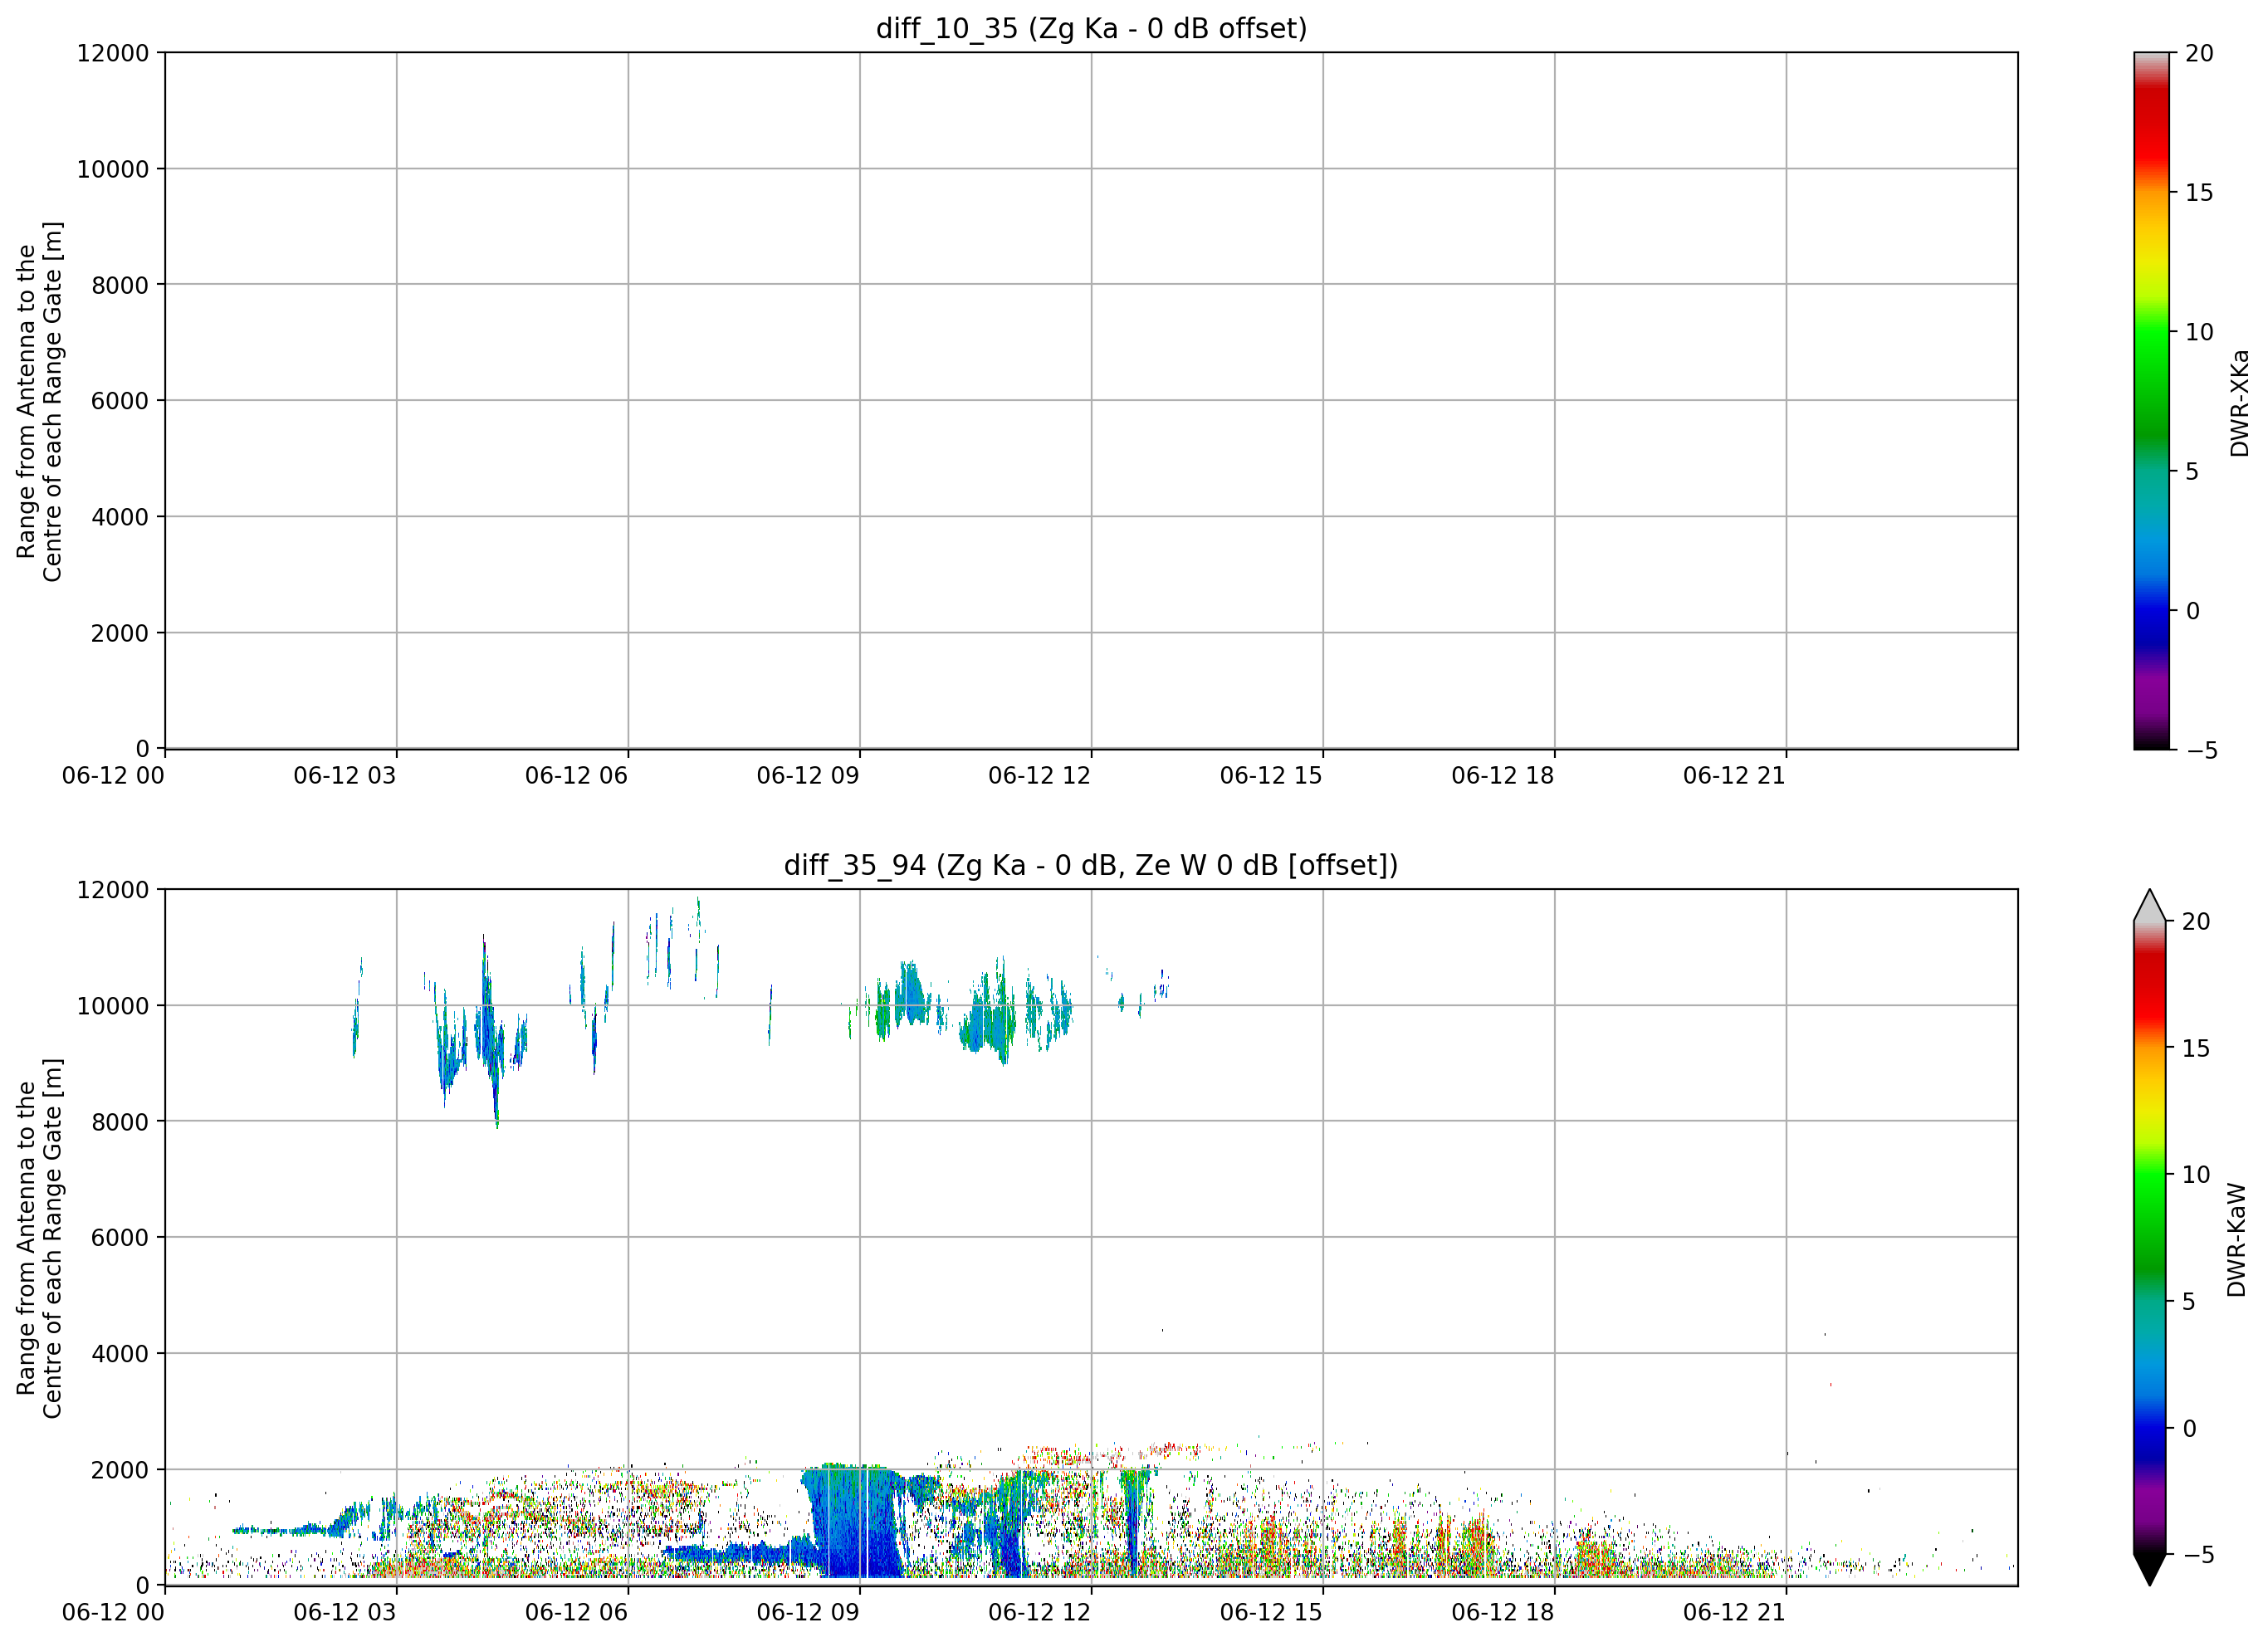Click the "06-12 03" x-tick under the diff_35_94 plot
The width and height of the screenshot is (2268, 1642).
(345, 1612)
